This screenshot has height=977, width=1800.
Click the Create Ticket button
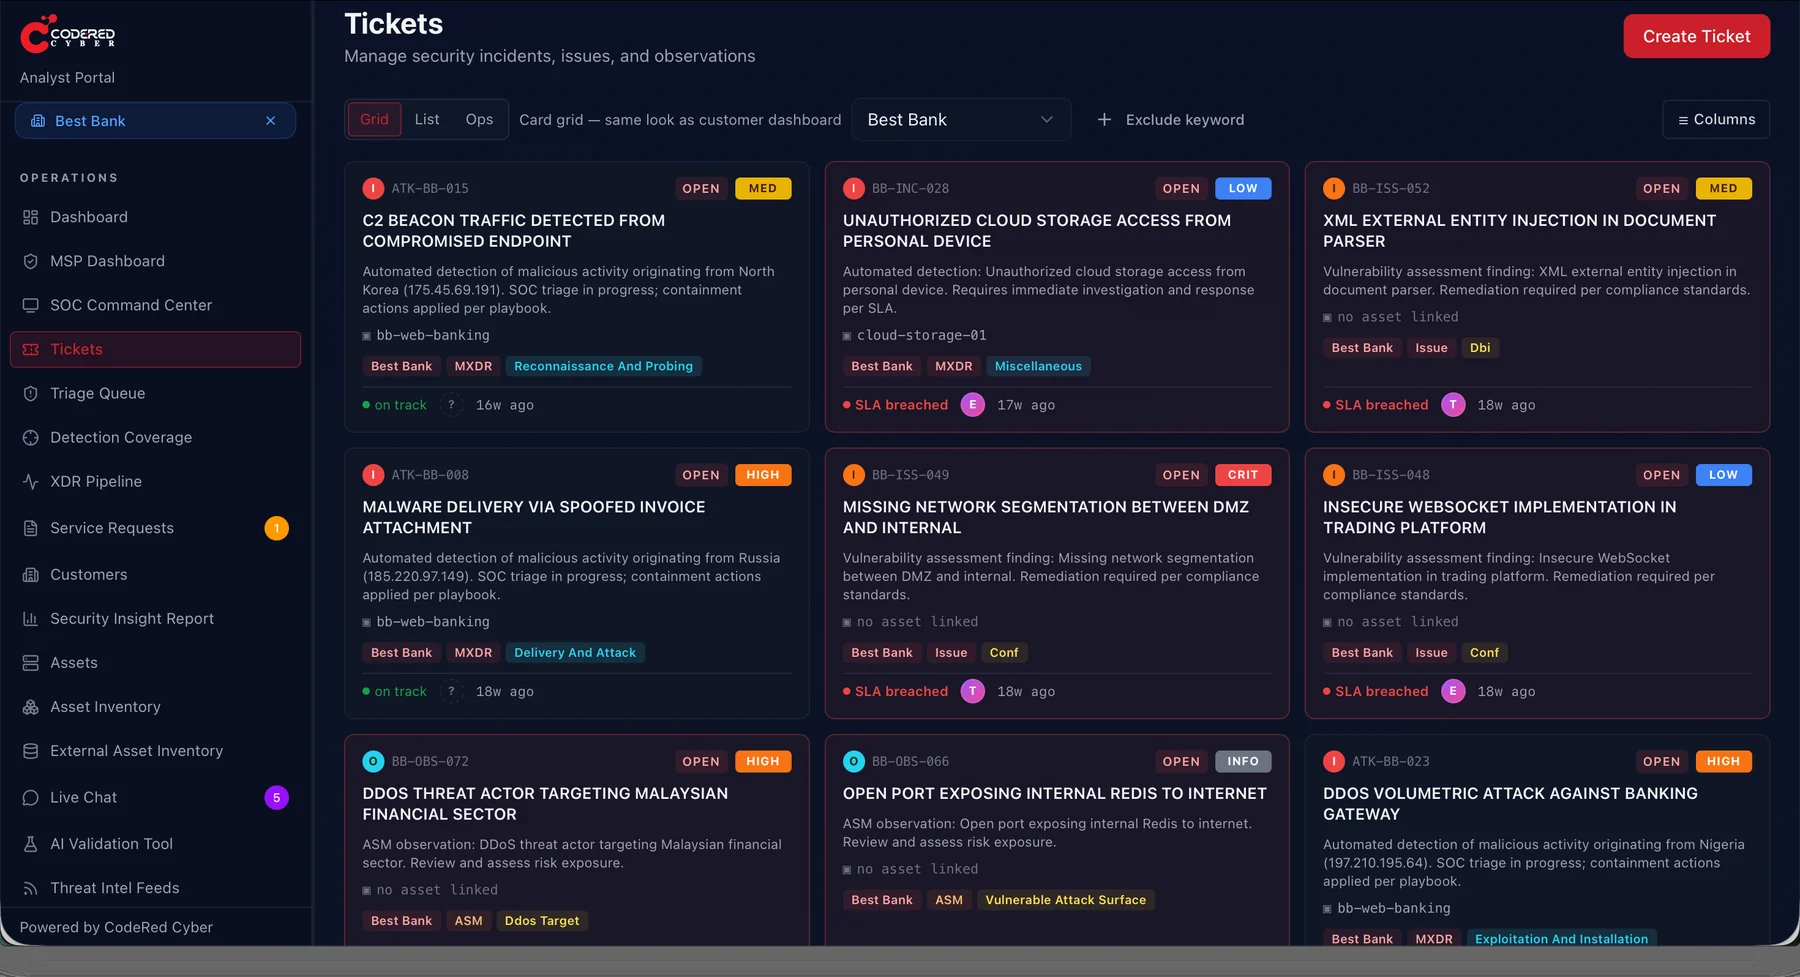tap(1697, 36)
